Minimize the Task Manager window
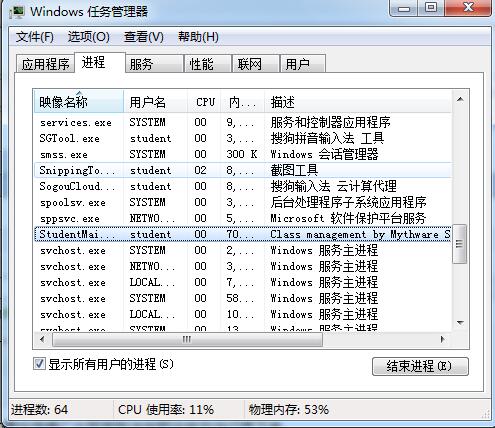The width and height of the screenshot is (495, 428). [x=404, y=8]
